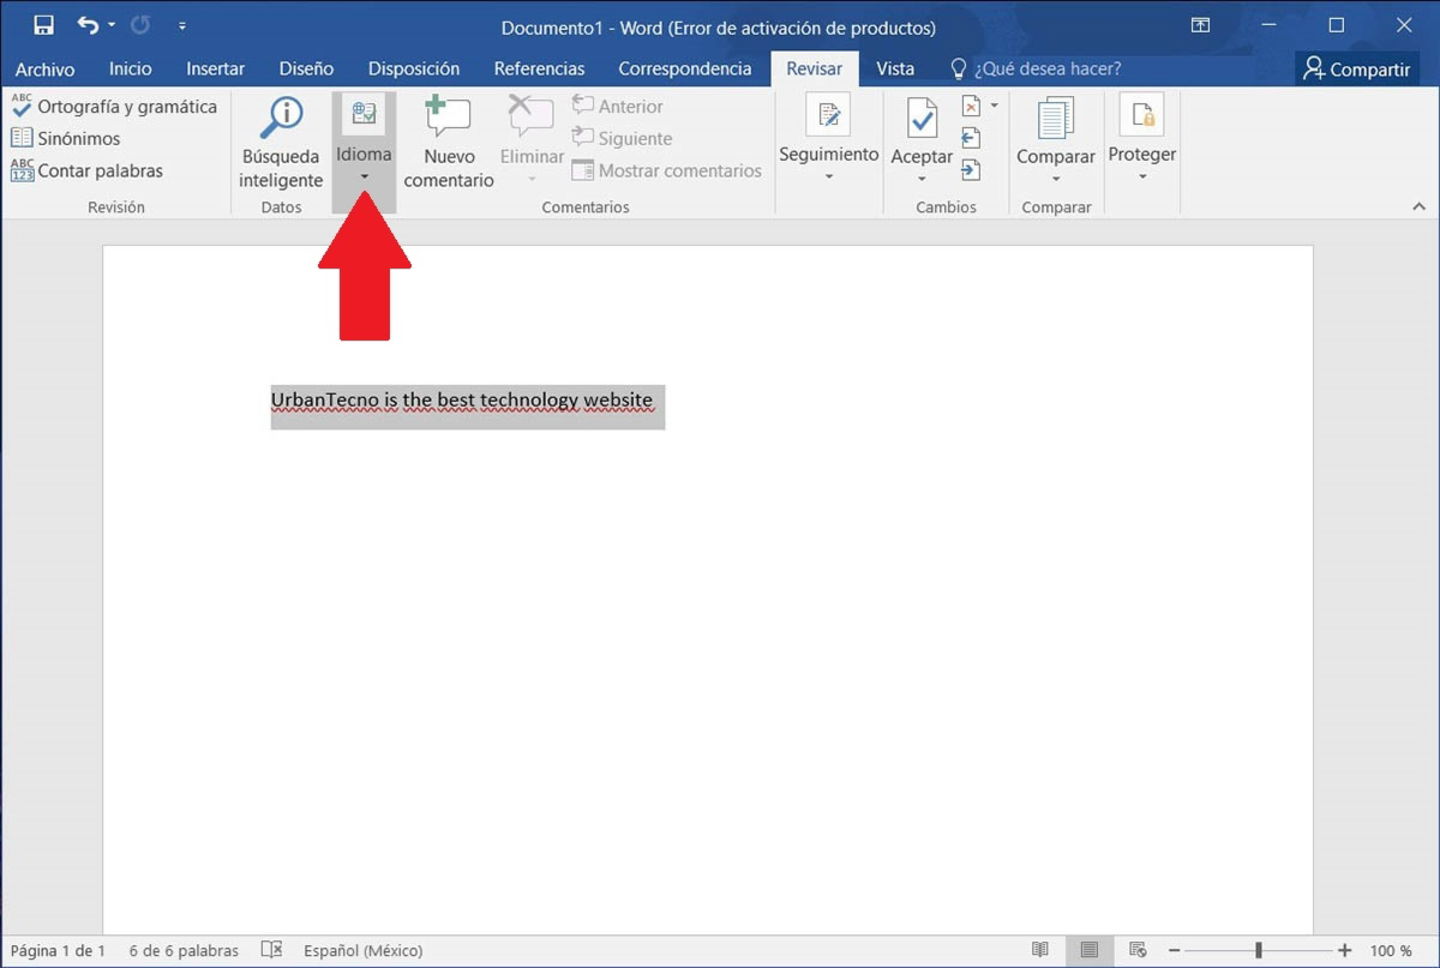Switch to the Inicio tab

(130, 68)
